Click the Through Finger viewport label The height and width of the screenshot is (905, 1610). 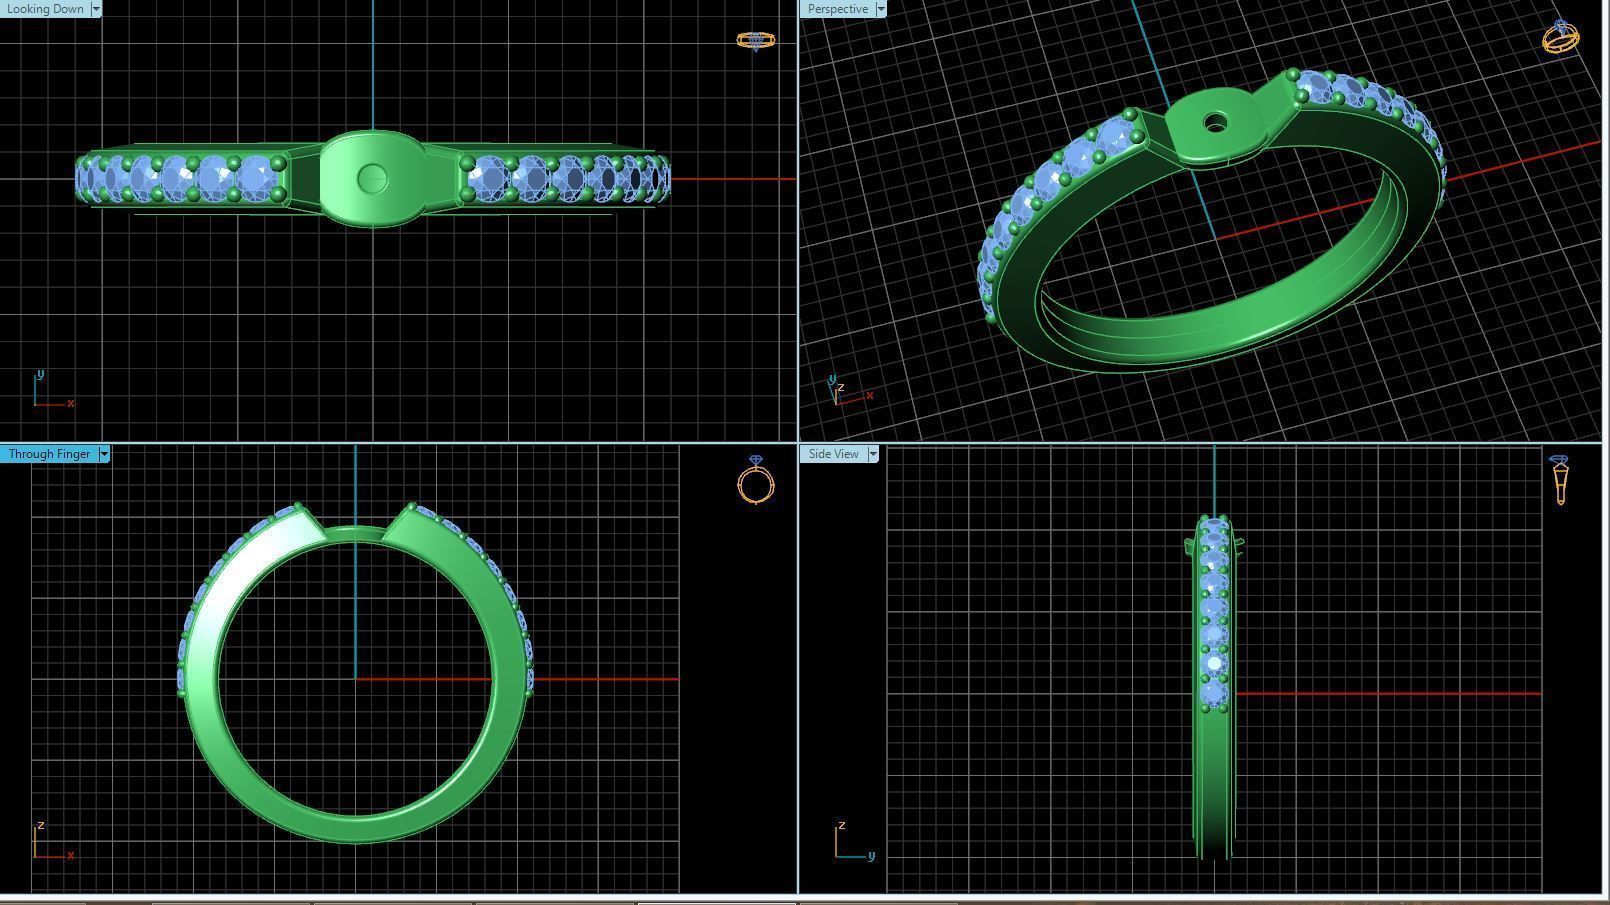coord(49,454)
